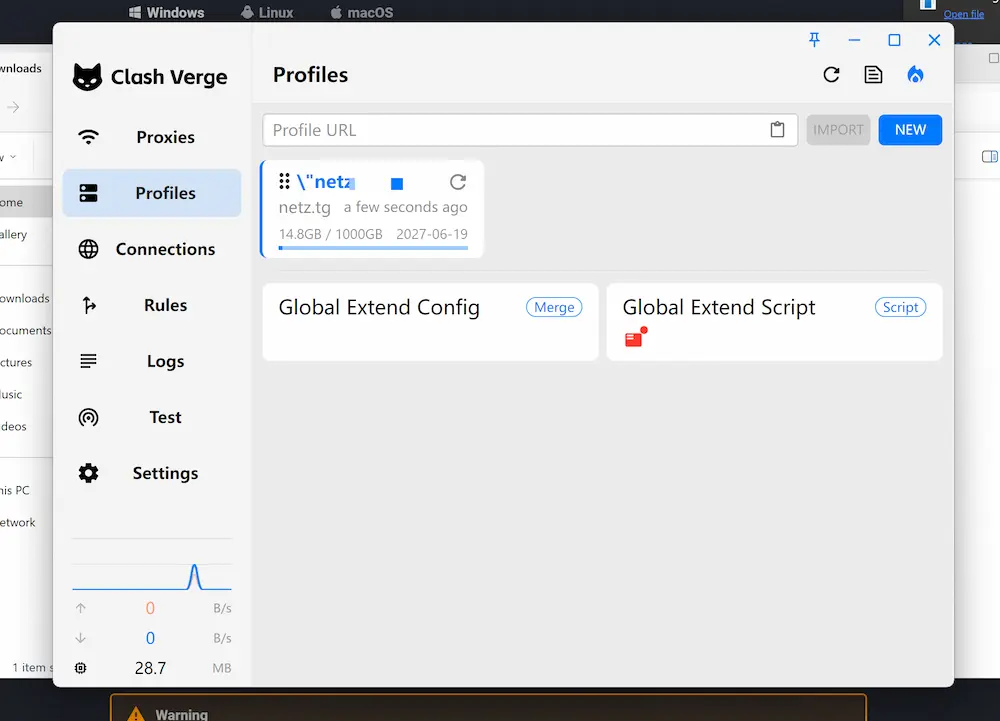1000x721 pixels.
Task: Click the clipboard paste icon in URL field
Action: pos(777,130)
